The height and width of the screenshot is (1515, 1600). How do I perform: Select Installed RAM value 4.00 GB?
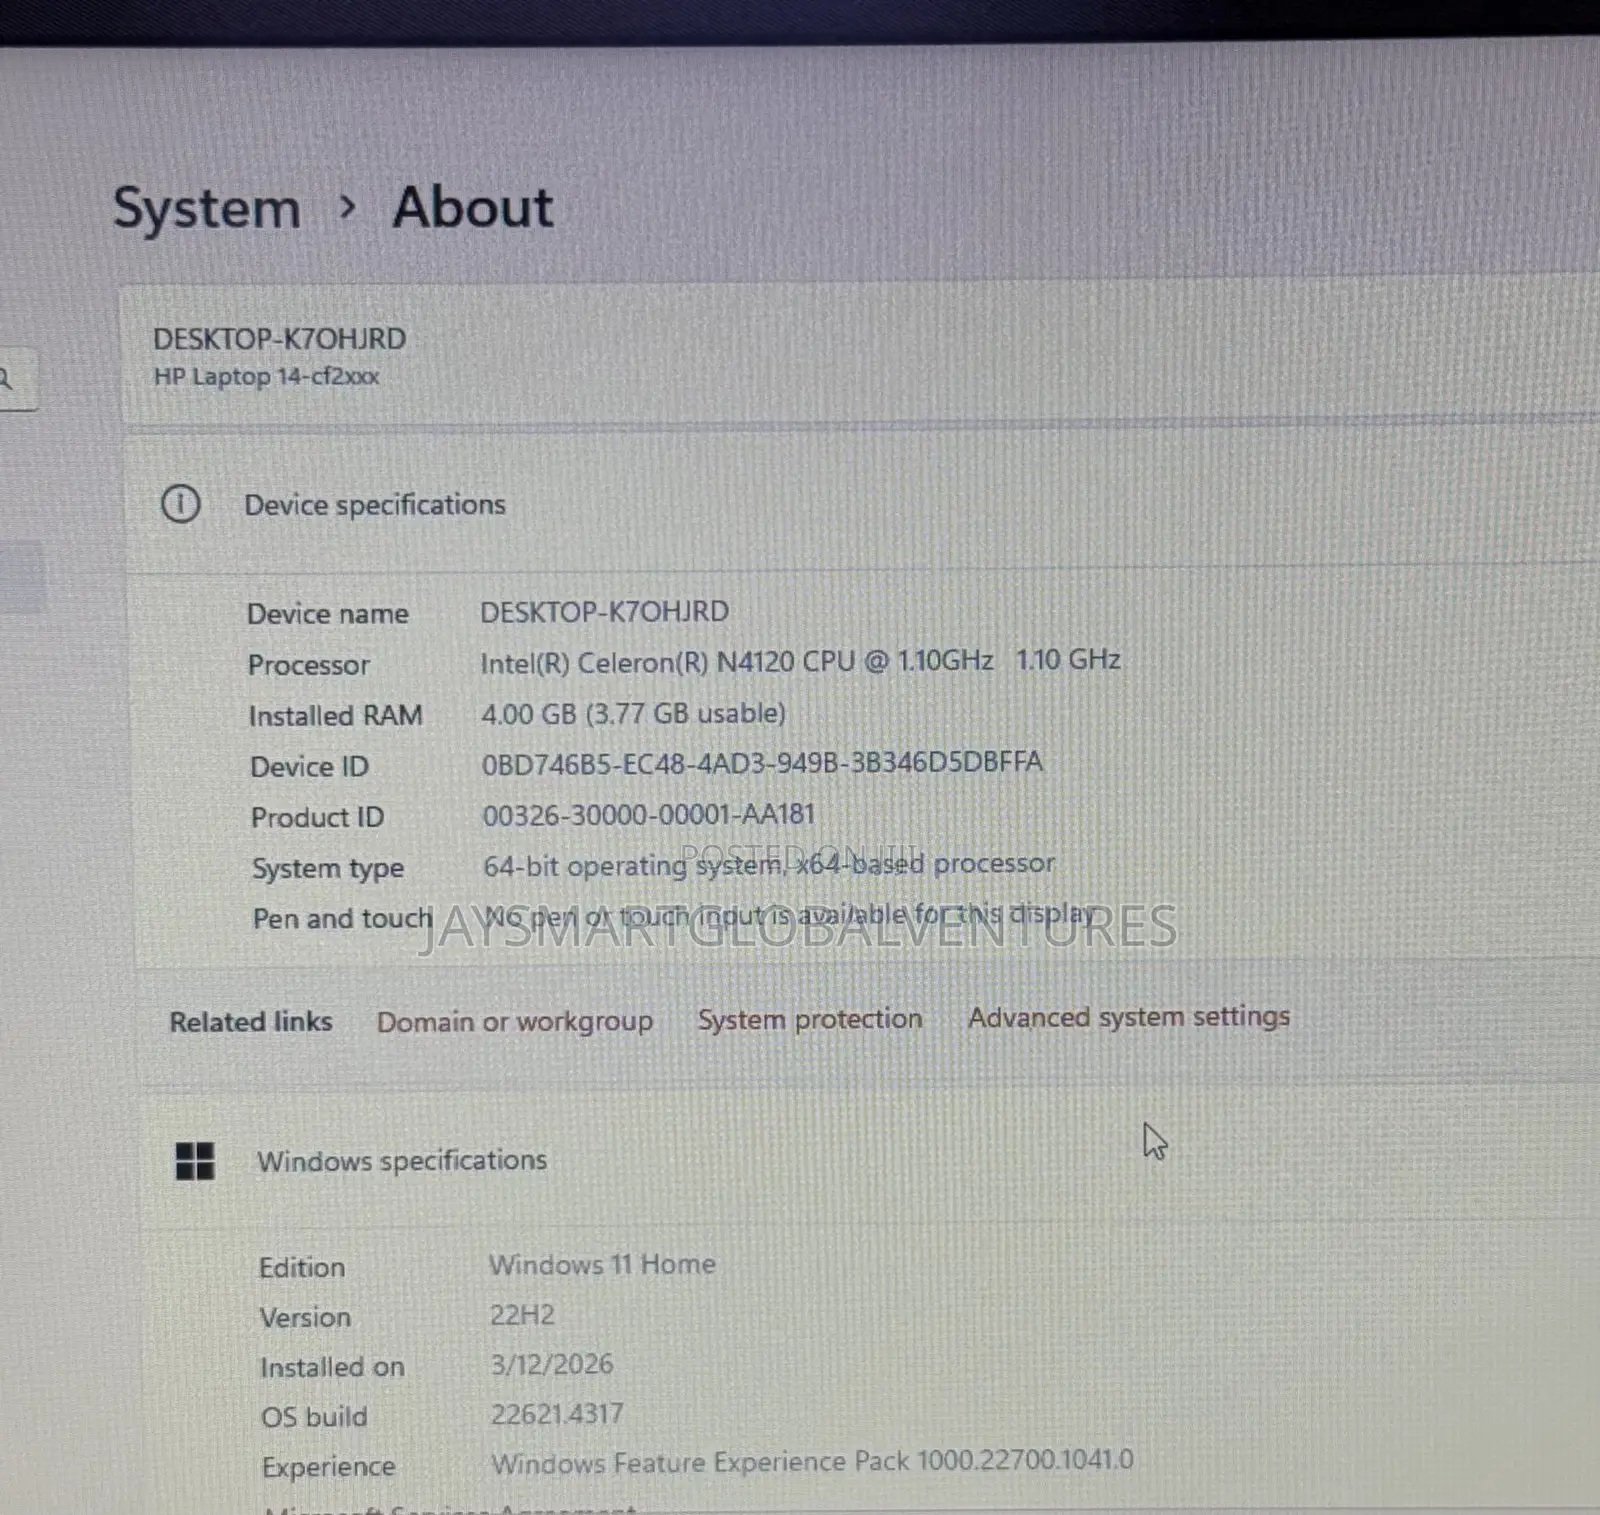click(634, 714)
